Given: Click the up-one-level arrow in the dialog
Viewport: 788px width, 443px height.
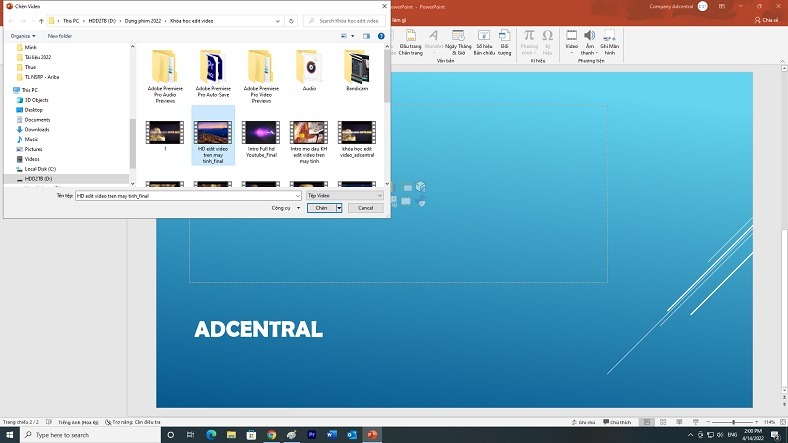Looking at the screenshot, I should point(40,20).
